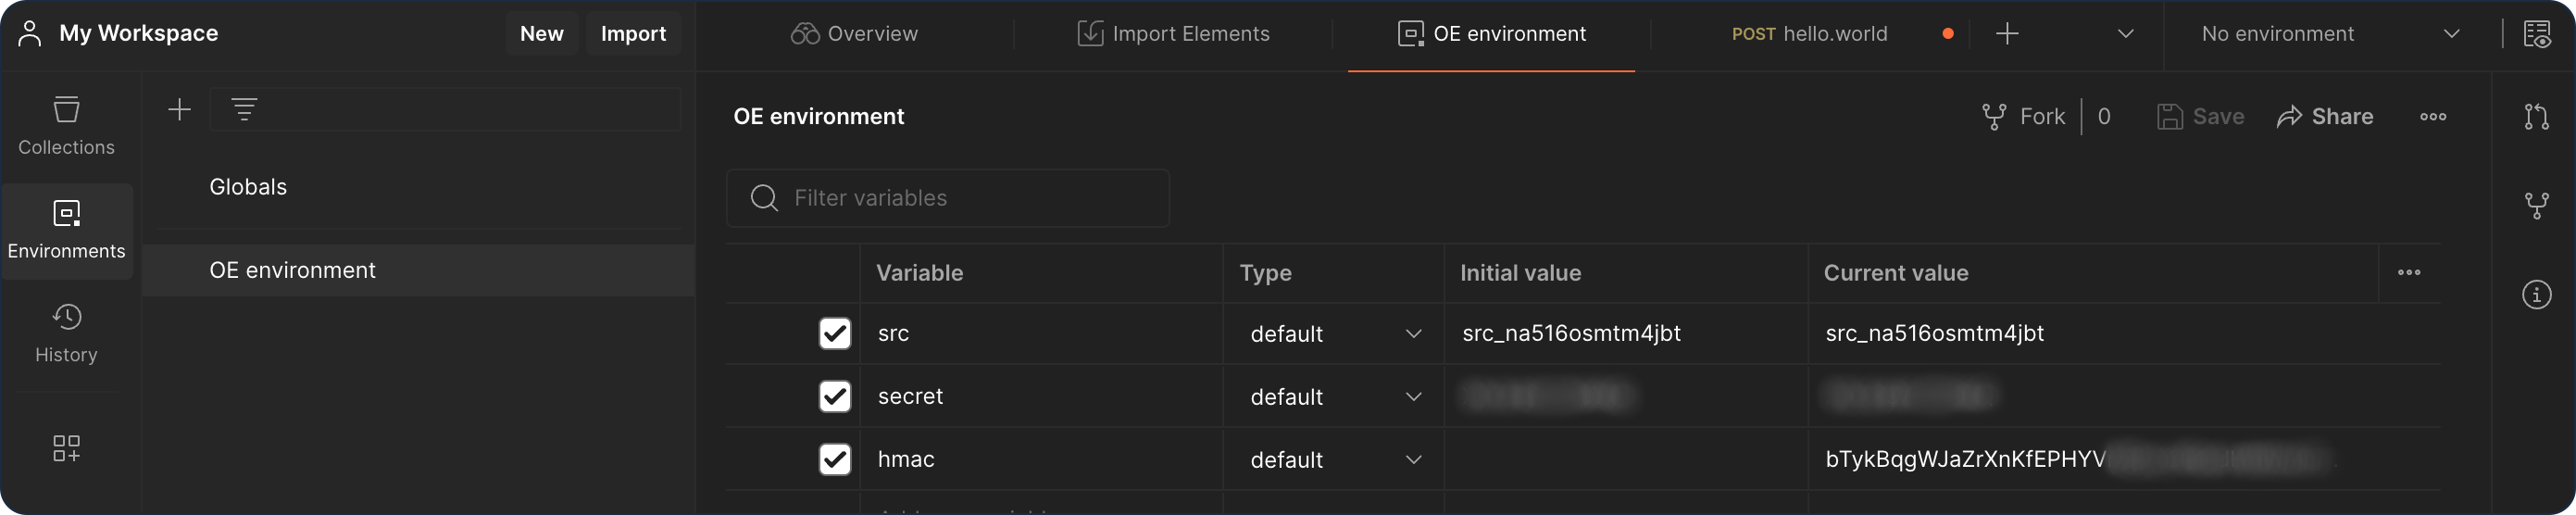Click the Share button
The width and height of the screenshot is (2576, 515).
click(x=2325, y=117)
